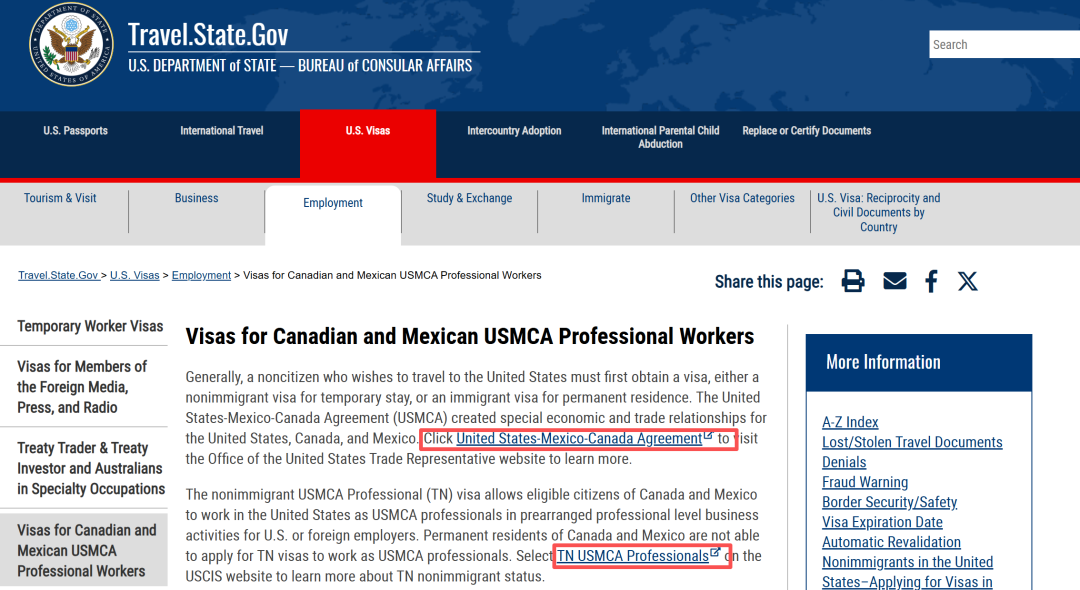Image resolution: width=1080 pixels, height=590 pixels.
Task: Select the Intercountry Adoption menu item
Action: (x=514, y=131)
